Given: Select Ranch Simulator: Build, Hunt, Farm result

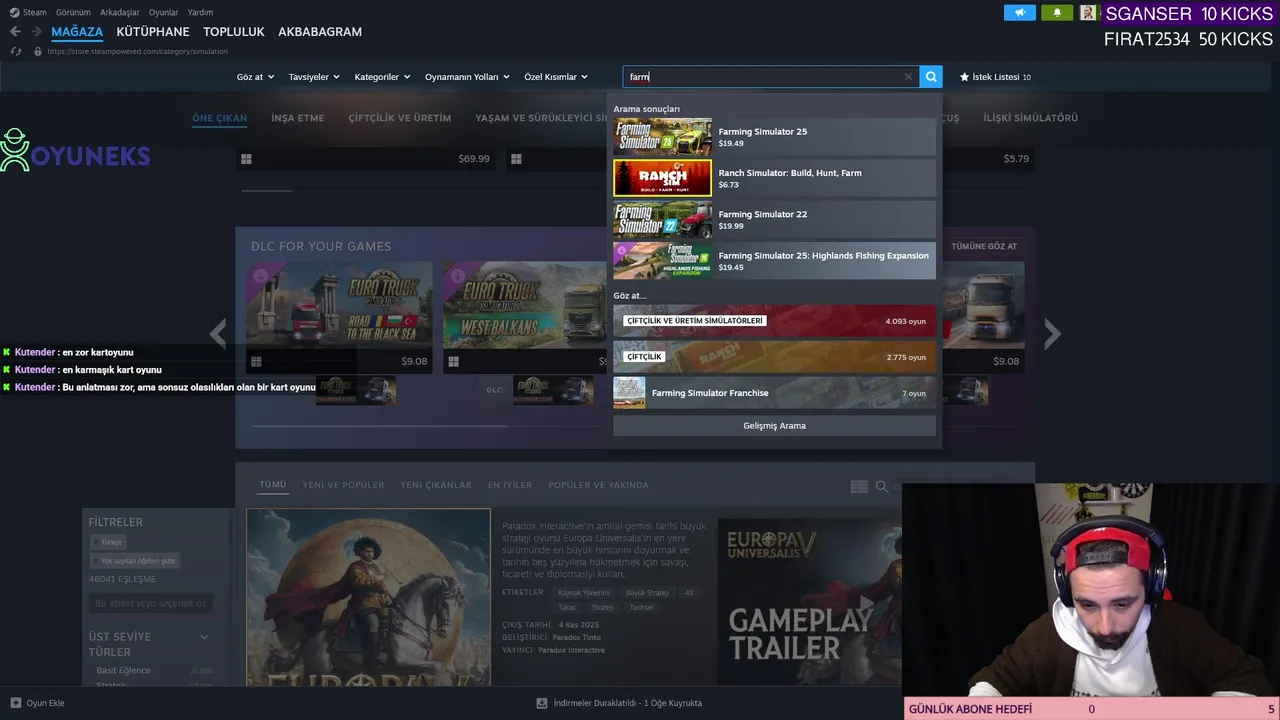Looking at the screenshot, I should tap(775, 178).
